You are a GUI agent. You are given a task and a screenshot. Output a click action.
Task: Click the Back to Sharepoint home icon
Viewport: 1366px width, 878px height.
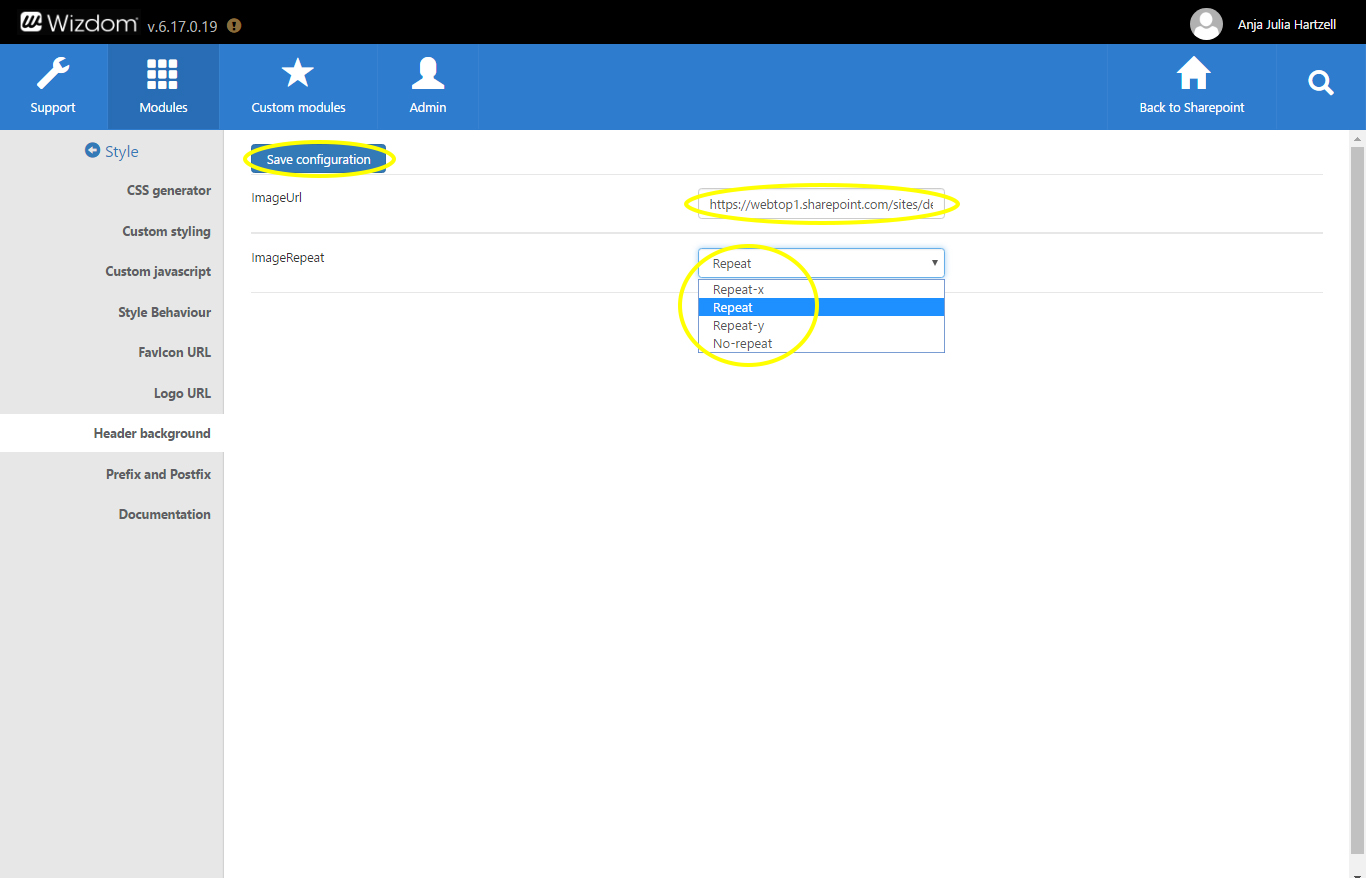pos(1192,75)
